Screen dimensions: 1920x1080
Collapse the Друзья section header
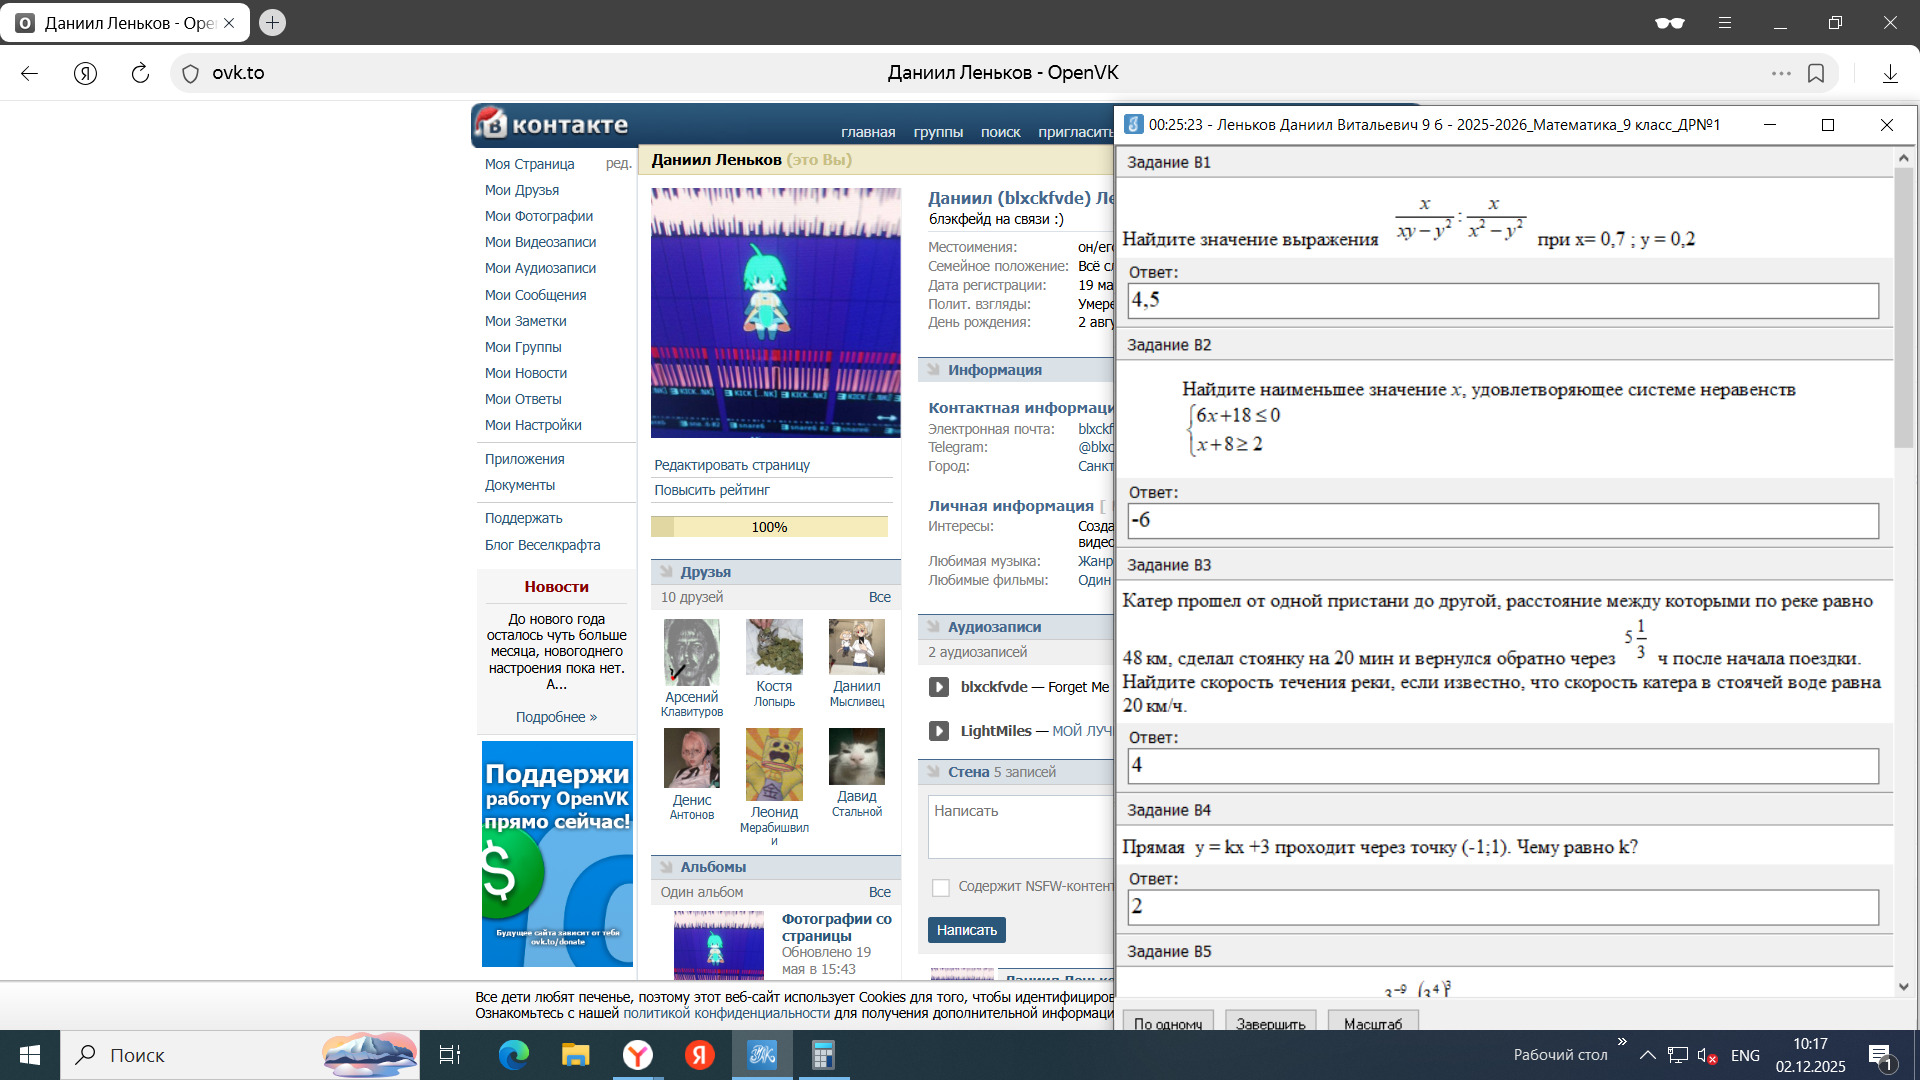705,572
